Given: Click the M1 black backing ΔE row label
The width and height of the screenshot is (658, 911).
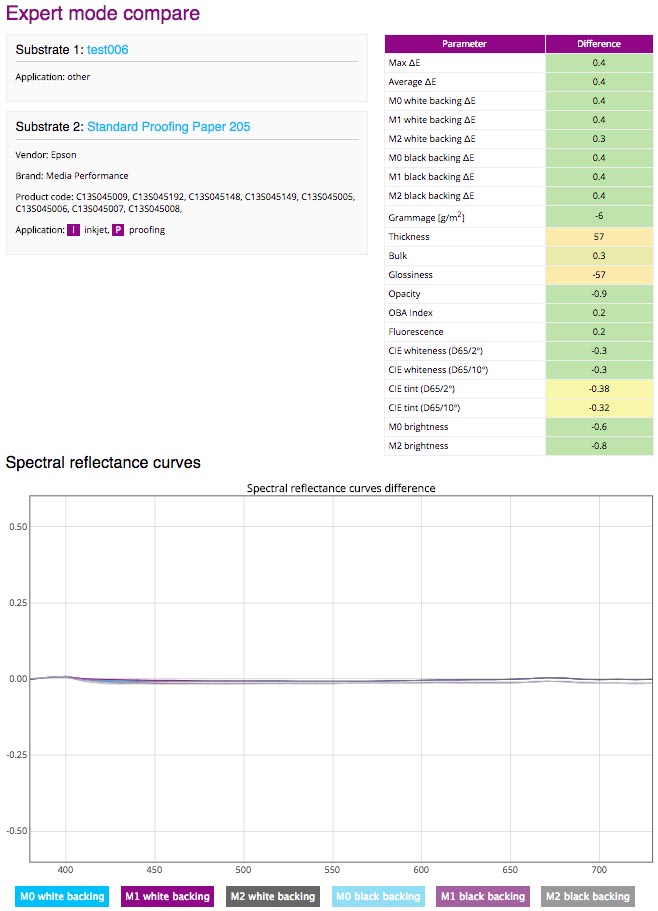Looking at the screenshot, I should coord(431,177).
